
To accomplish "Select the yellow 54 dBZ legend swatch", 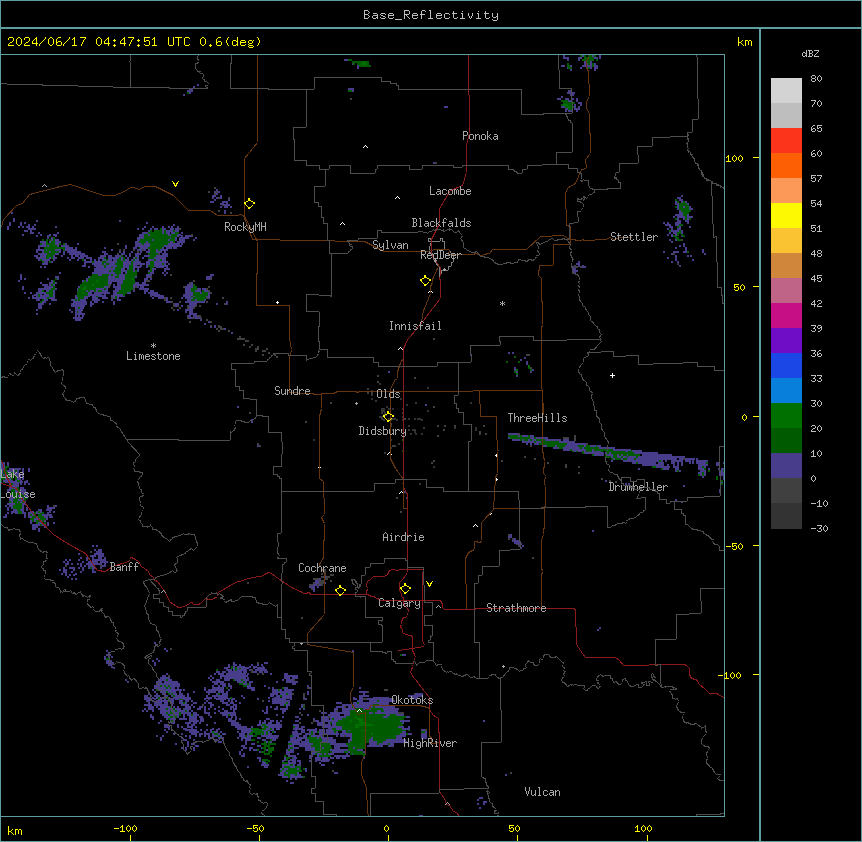I will click(786, 215).
